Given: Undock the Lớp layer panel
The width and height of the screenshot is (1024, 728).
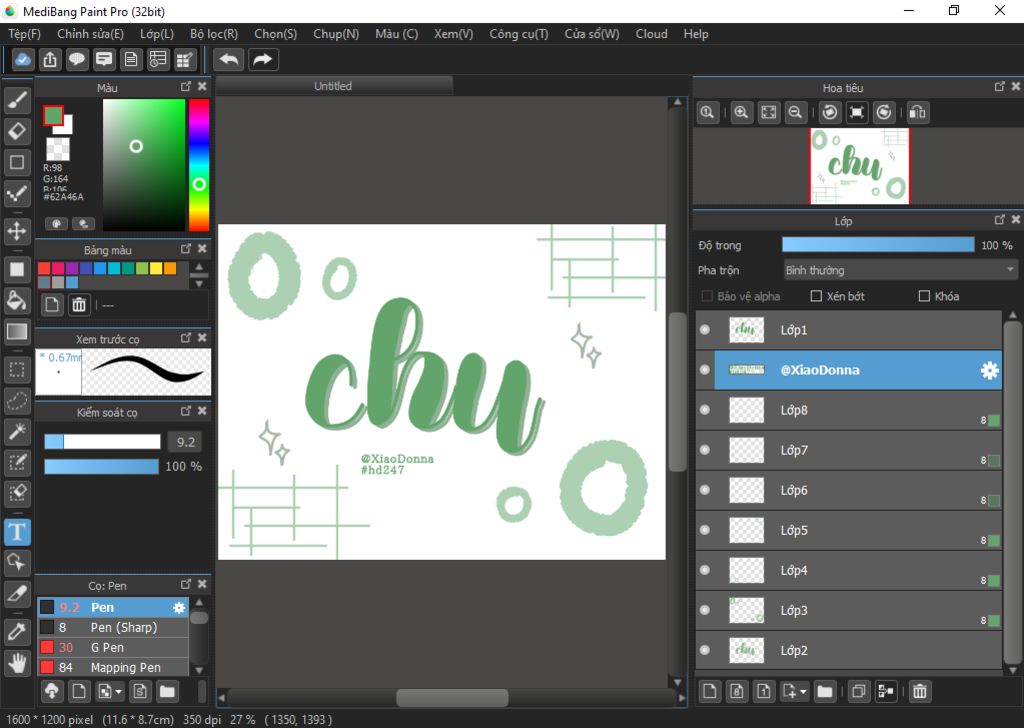Looking at the screenshot, I should [x=1000, y=220].
